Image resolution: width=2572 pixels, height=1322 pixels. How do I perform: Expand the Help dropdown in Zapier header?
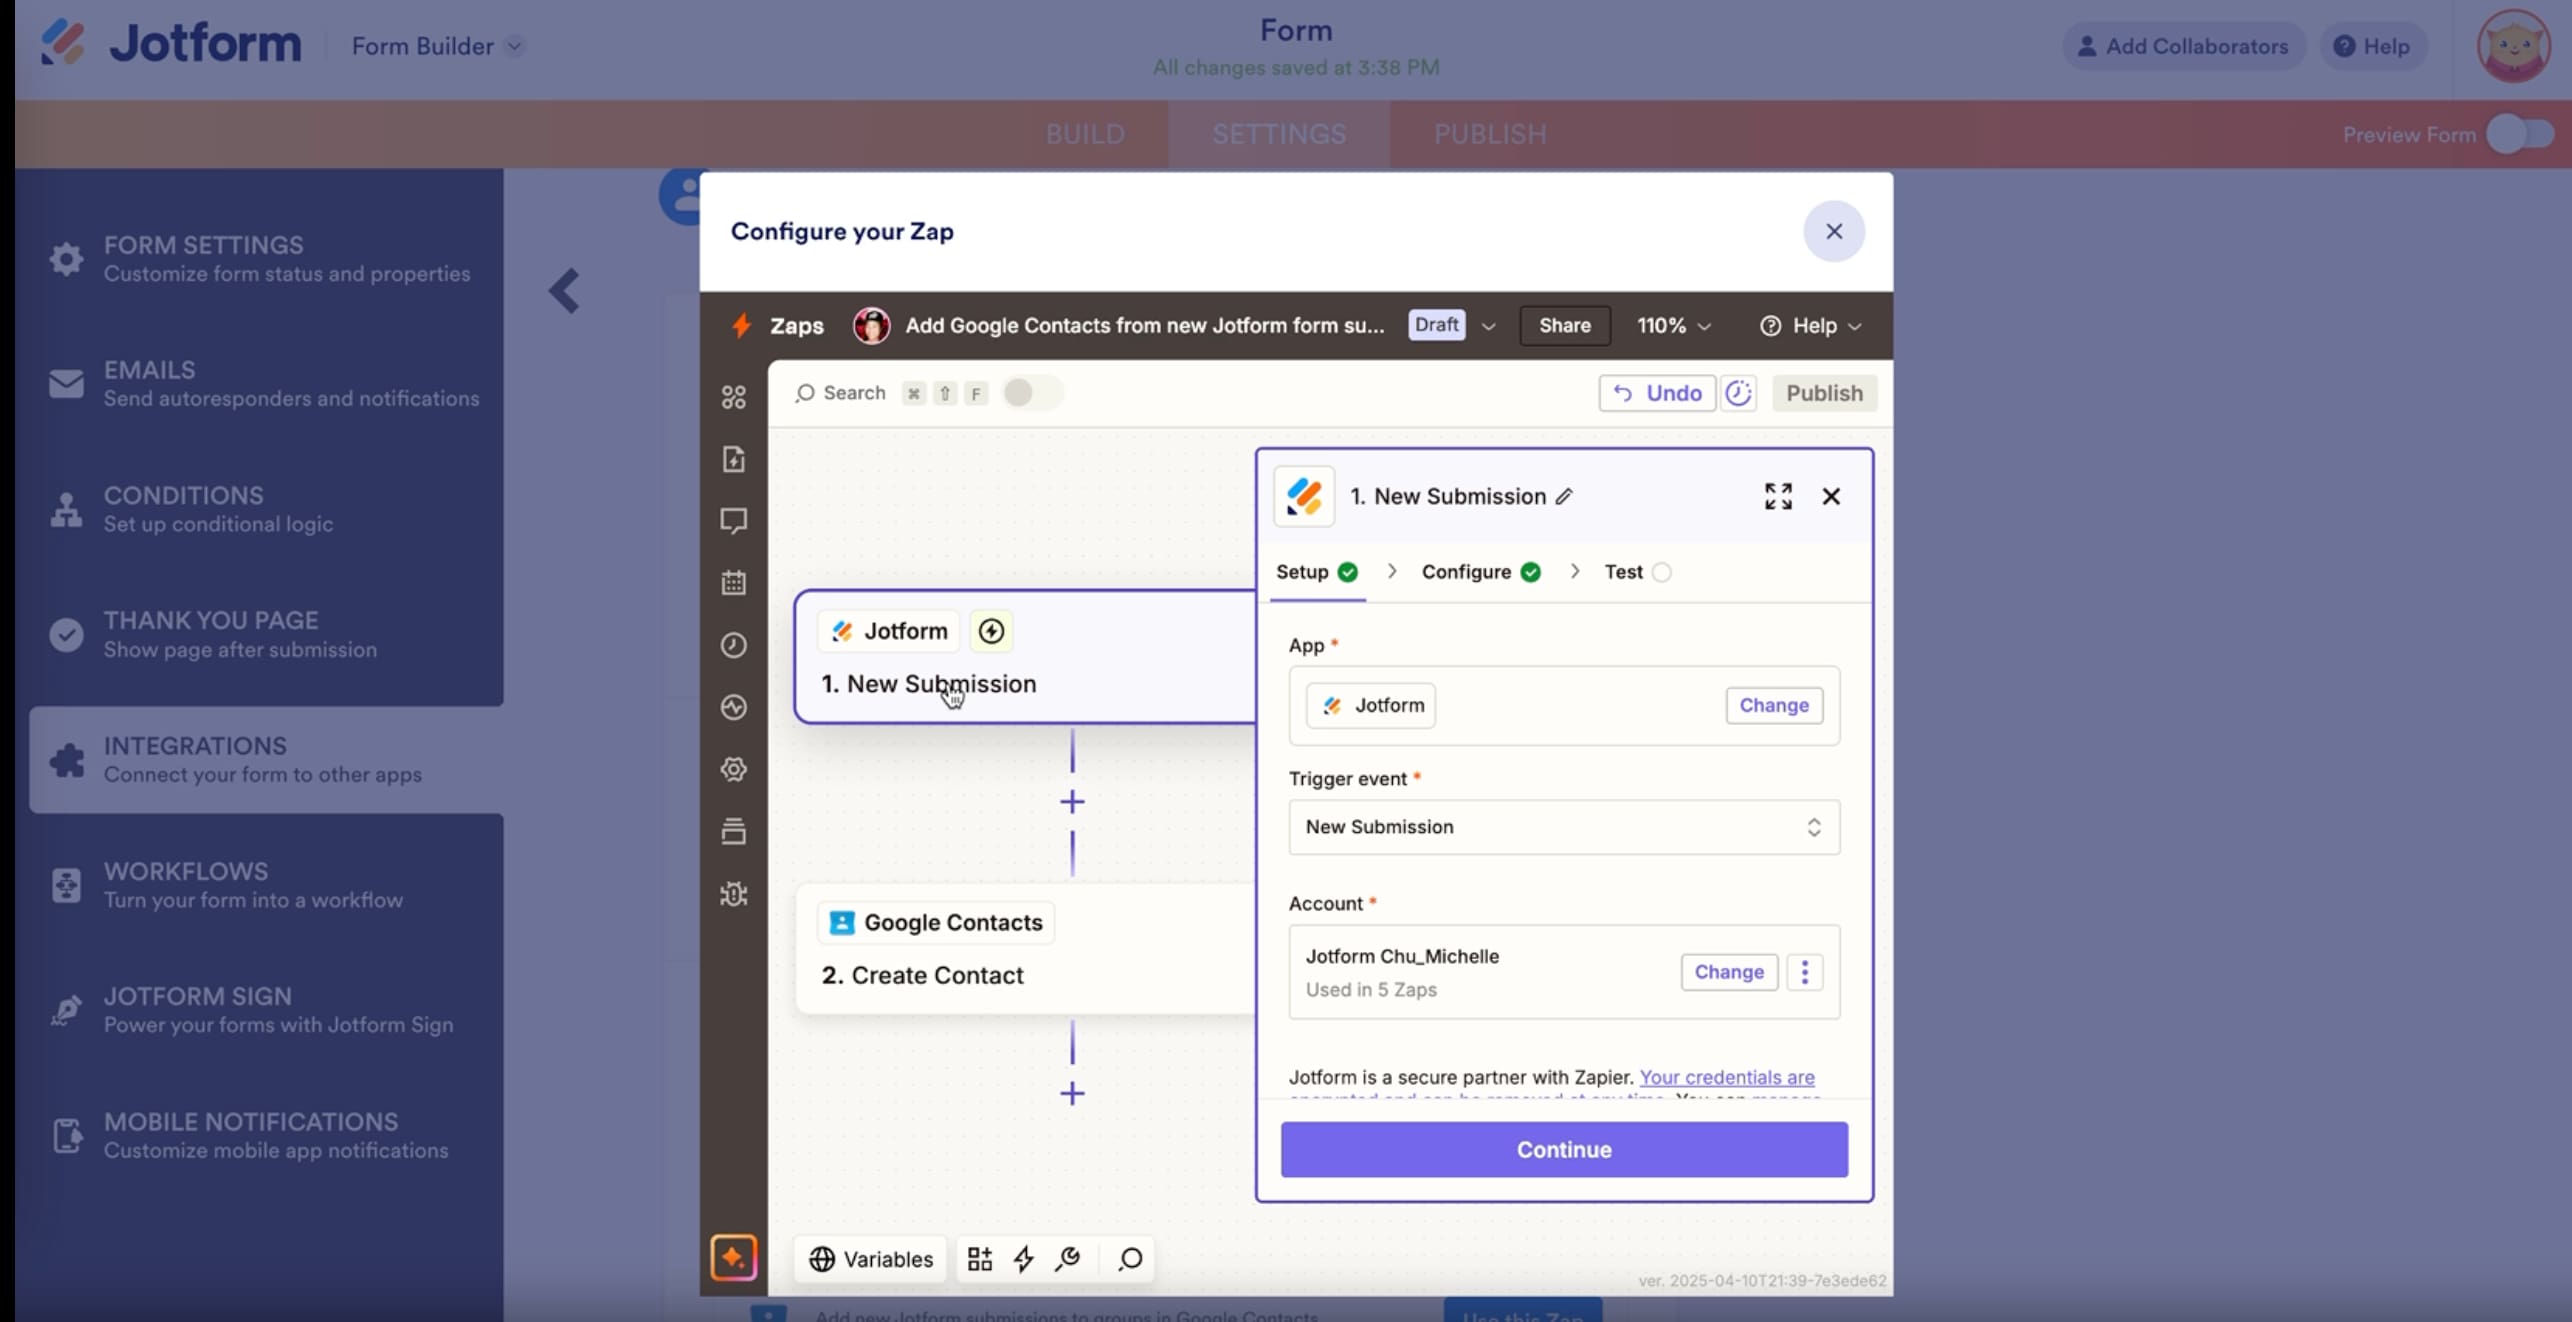click(1812, 325)
